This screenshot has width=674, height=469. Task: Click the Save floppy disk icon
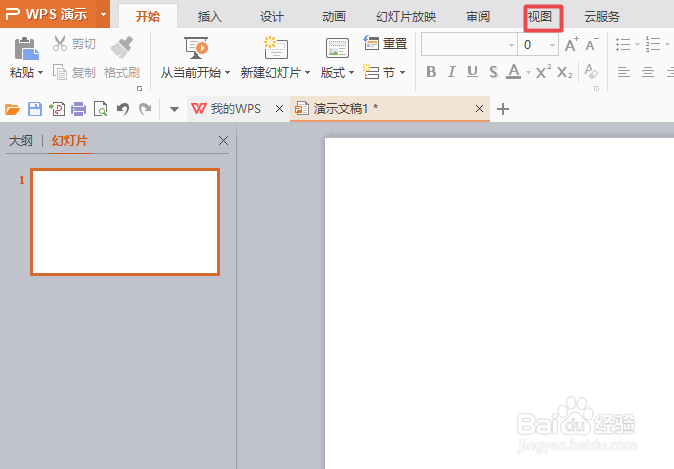[35, 109]
